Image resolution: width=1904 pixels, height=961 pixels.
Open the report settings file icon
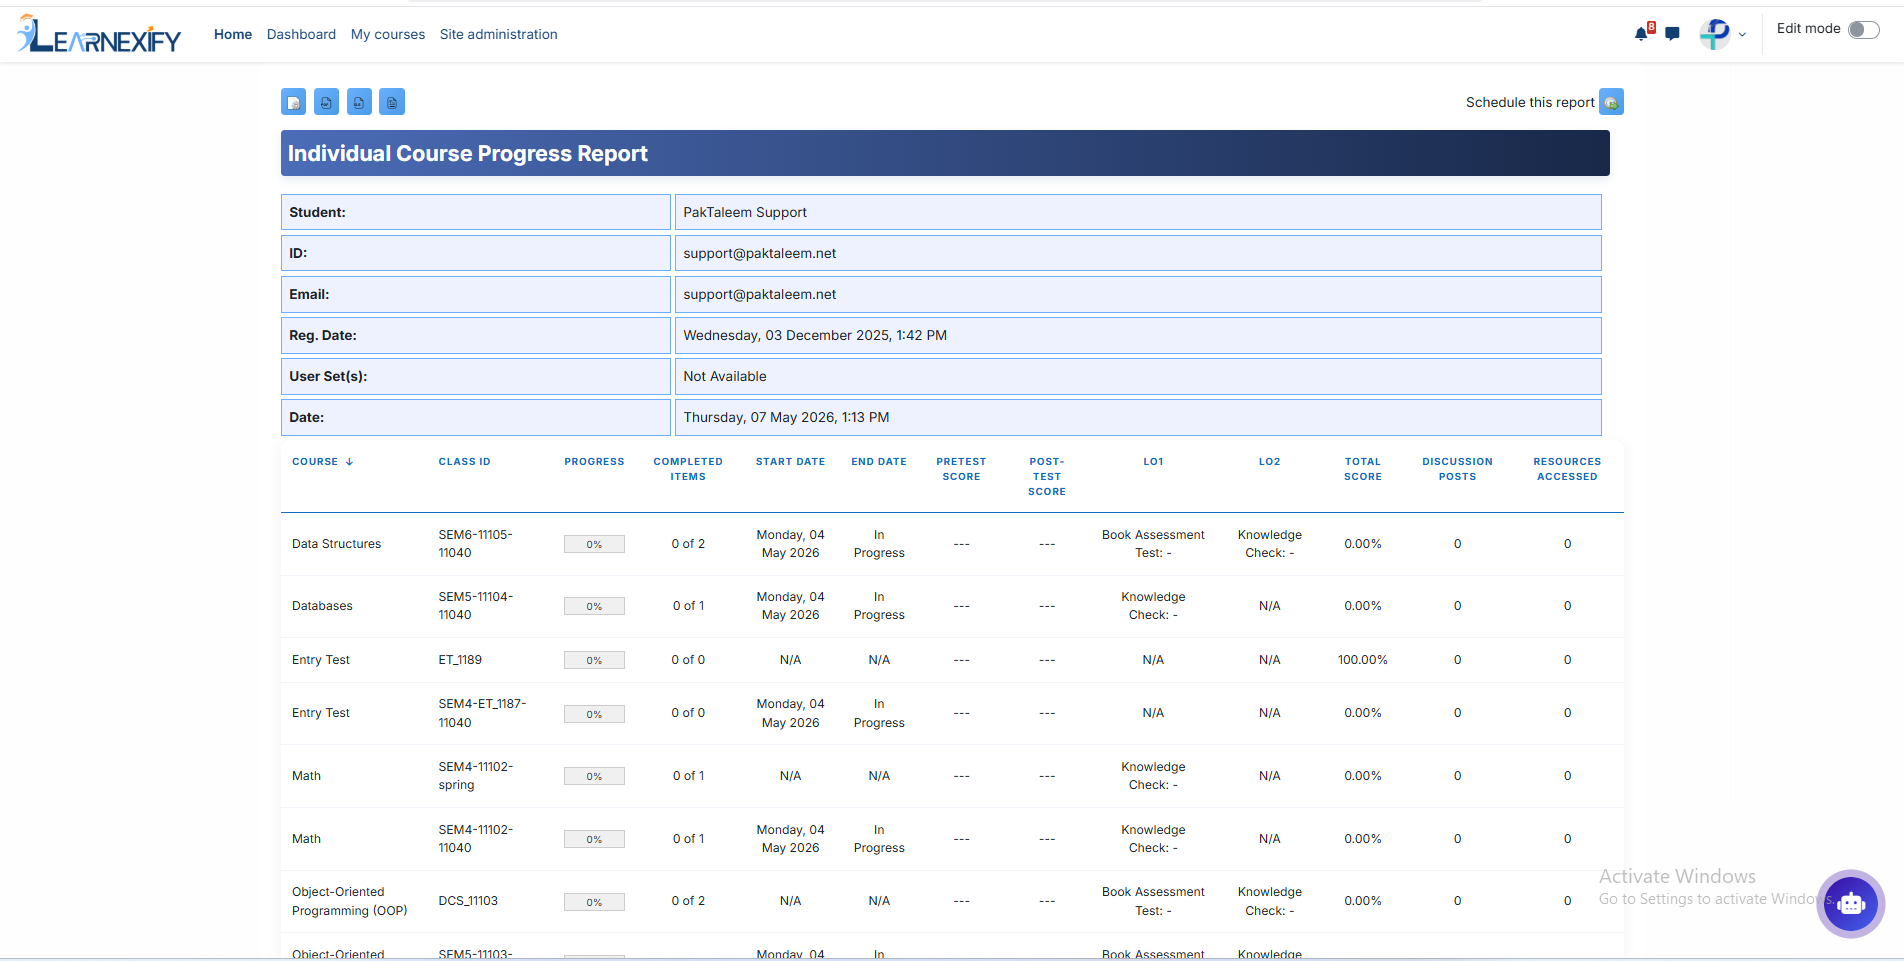click(x=293, y=102)
